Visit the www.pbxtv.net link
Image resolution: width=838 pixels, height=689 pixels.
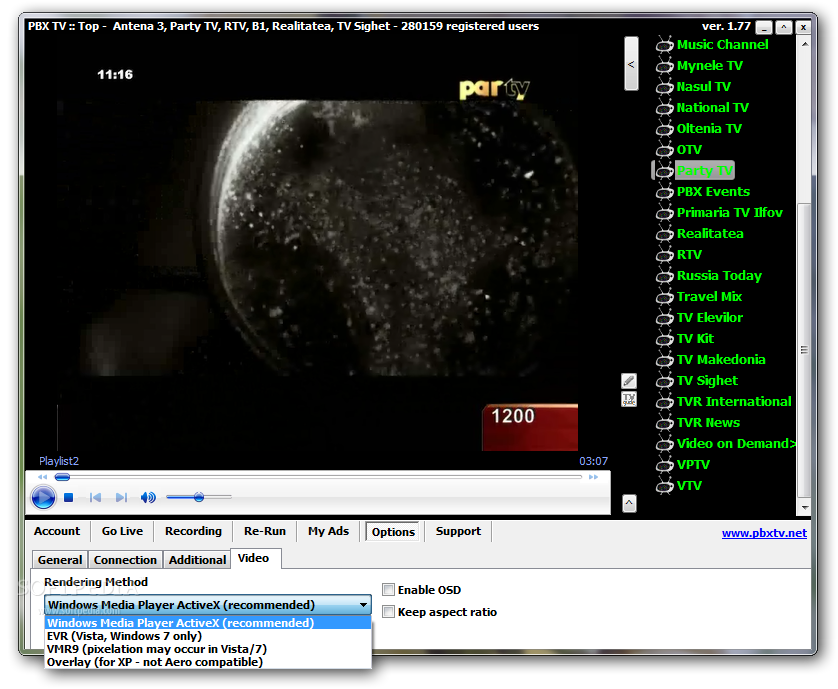[764, 533]
